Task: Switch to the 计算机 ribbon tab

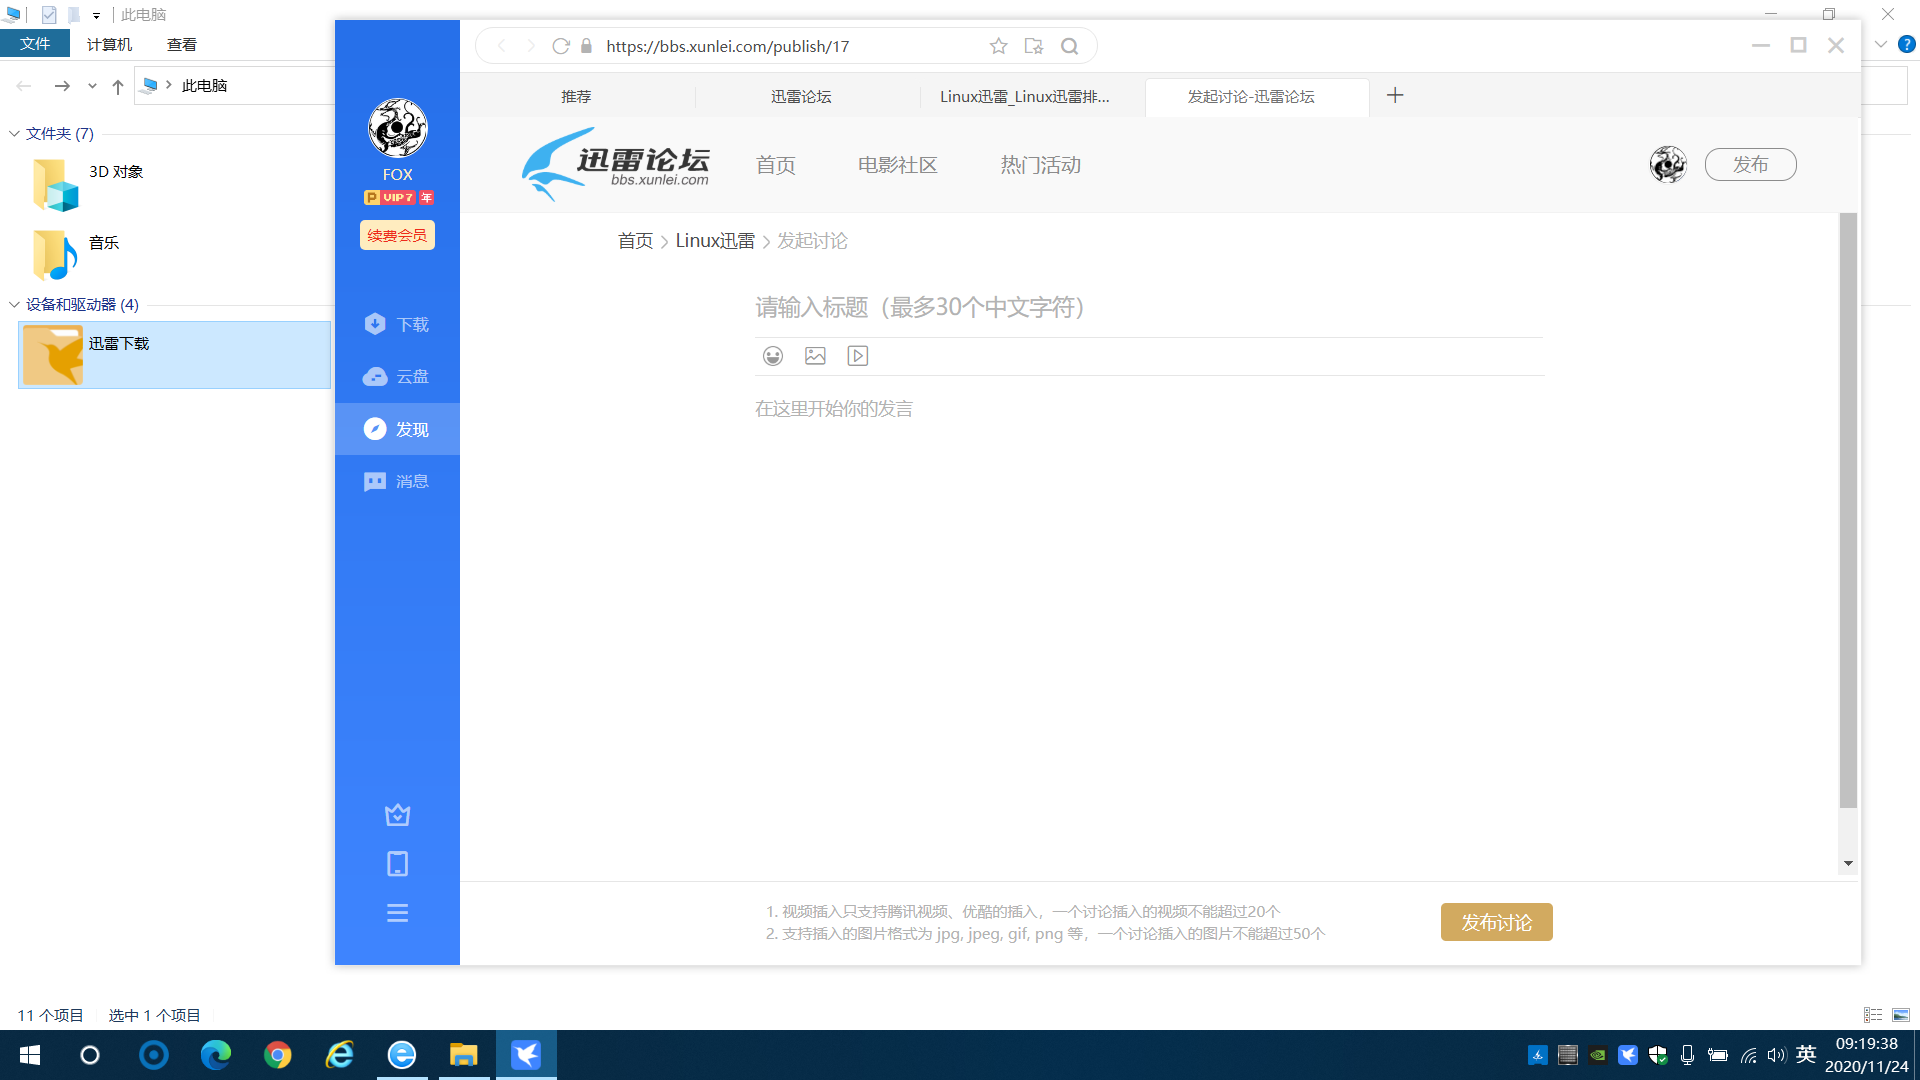Action: click(x=108, y=43)
